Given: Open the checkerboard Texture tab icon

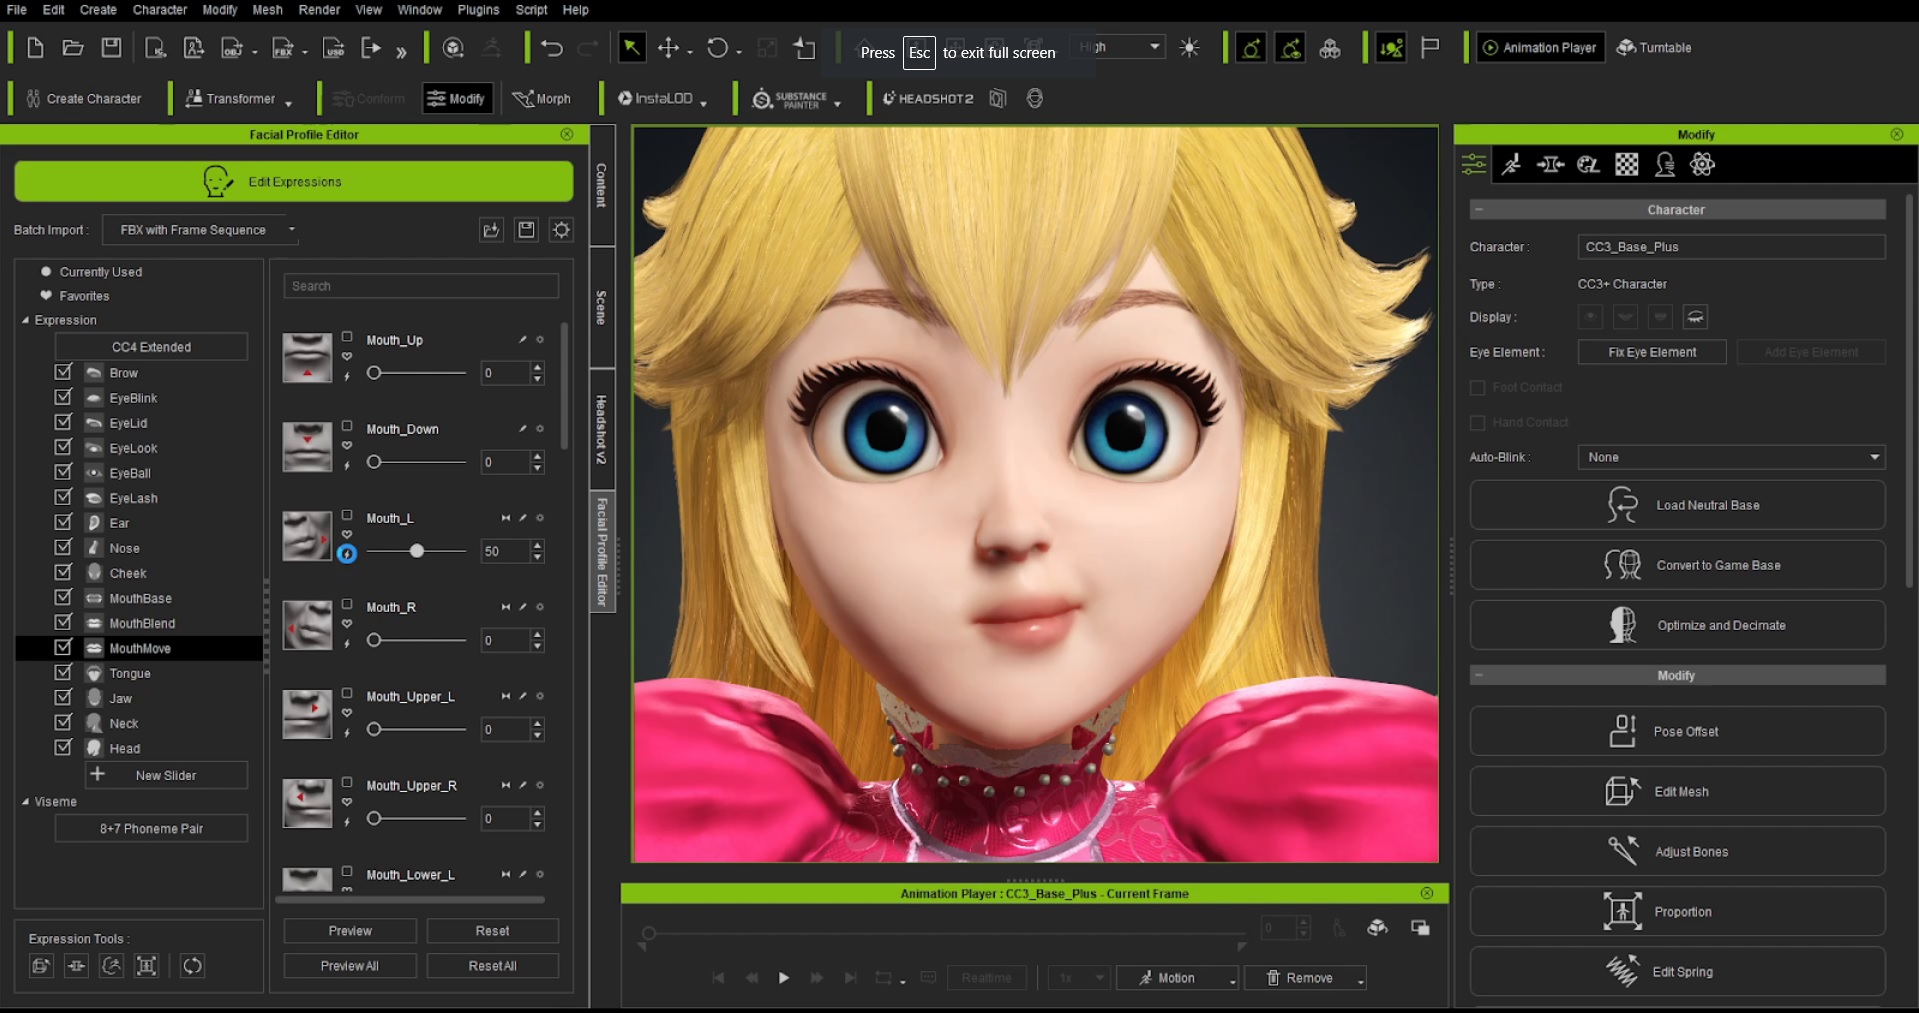Looking at the screenshot, I should (1627, 164).
